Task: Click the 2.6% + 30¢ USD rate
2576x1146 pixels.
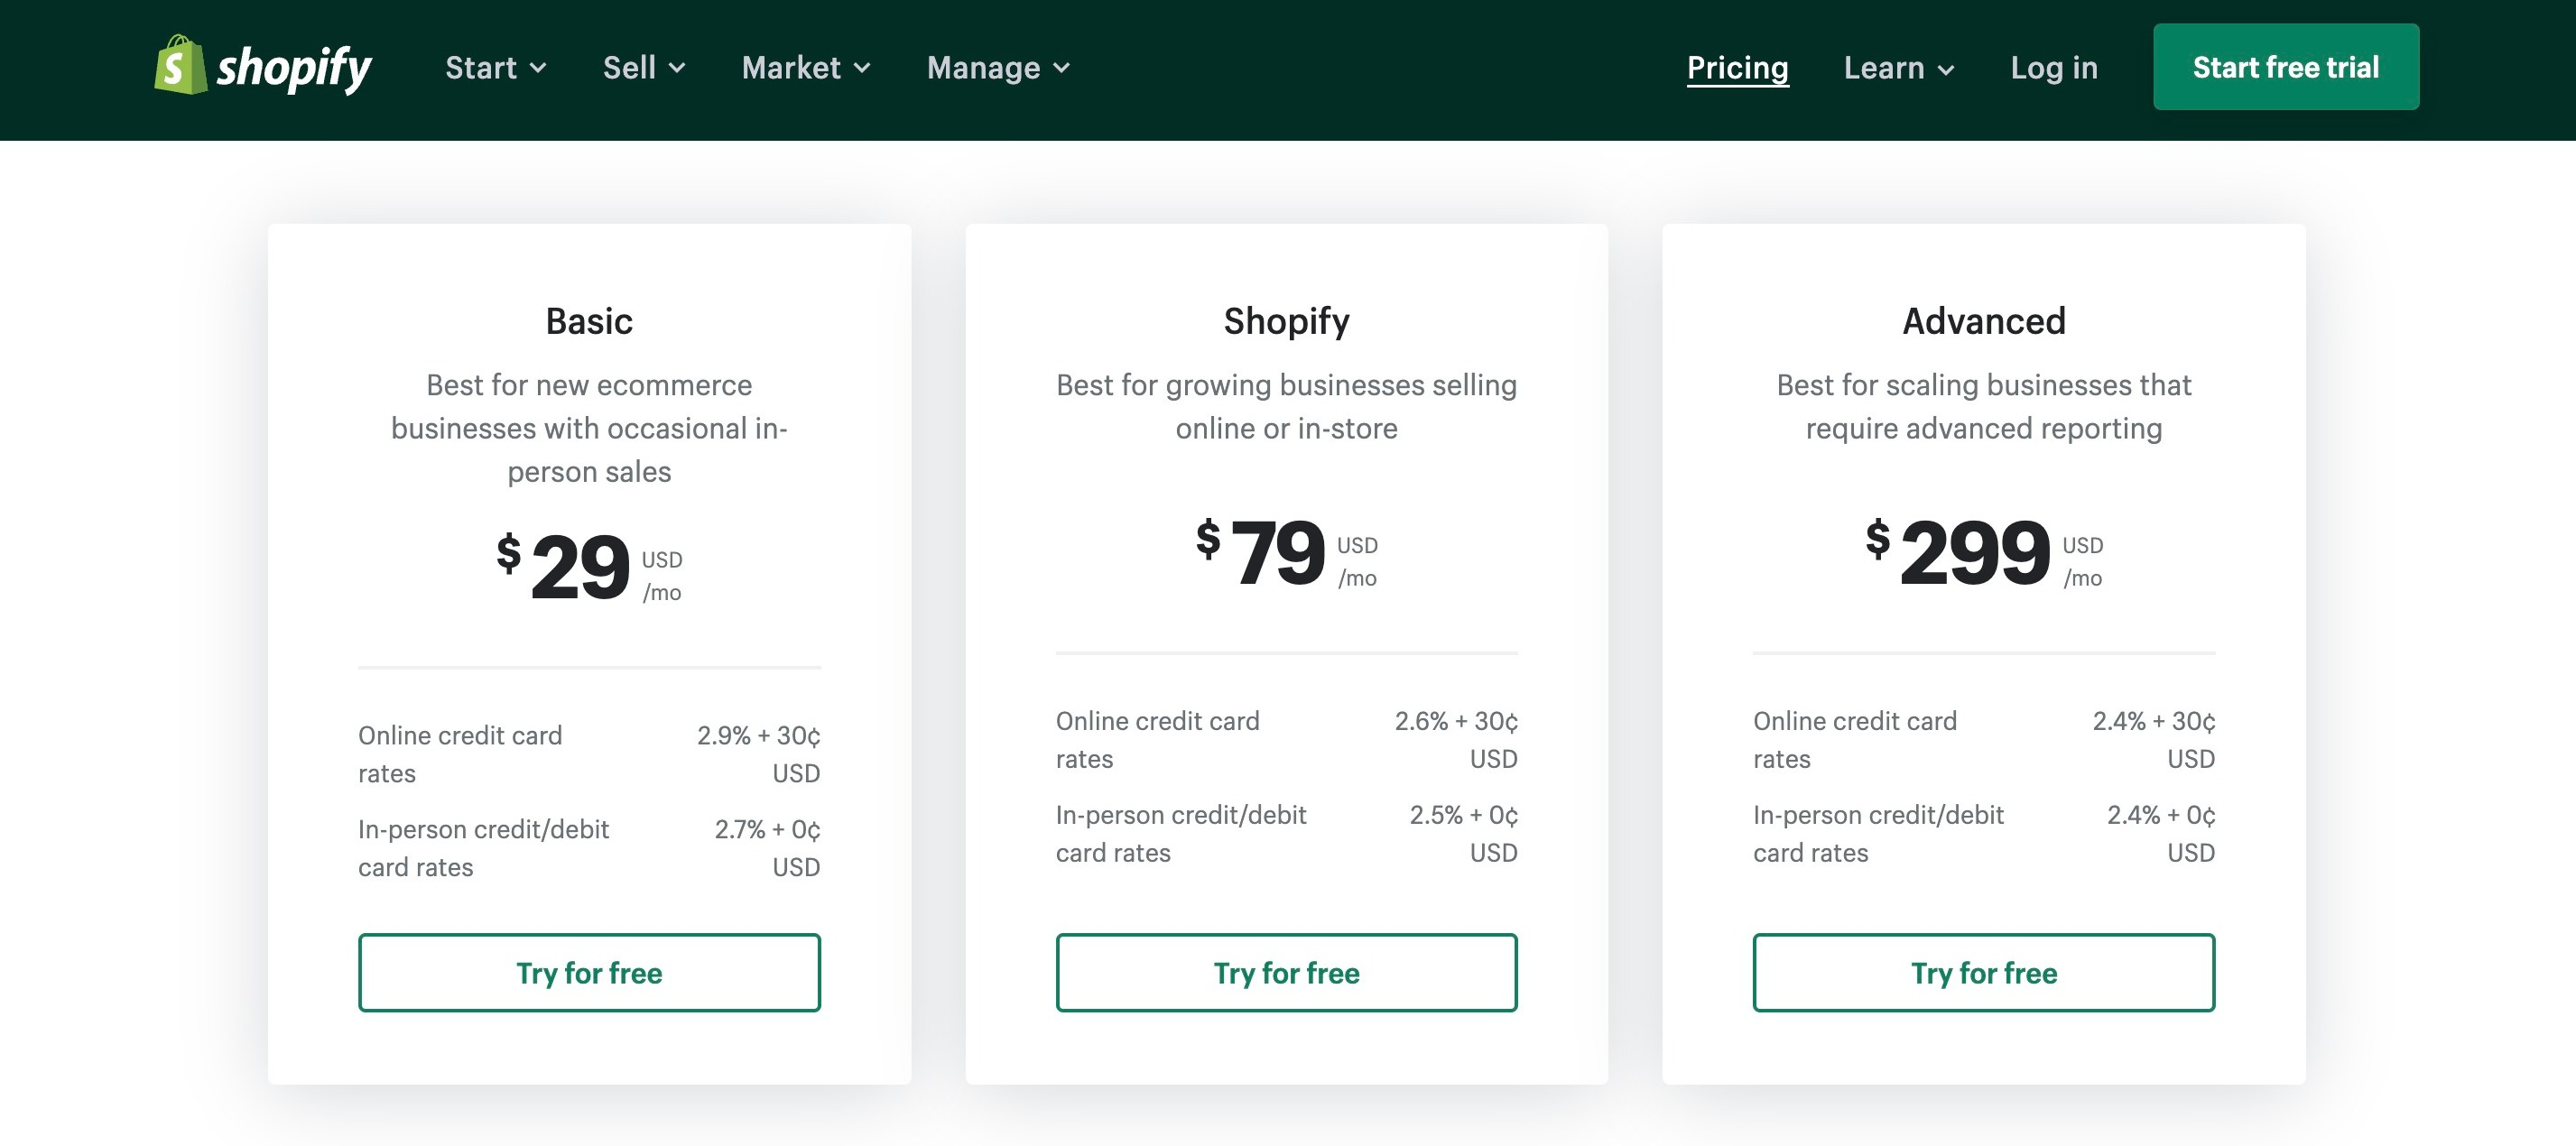Action: click(x=1456, y=740)
